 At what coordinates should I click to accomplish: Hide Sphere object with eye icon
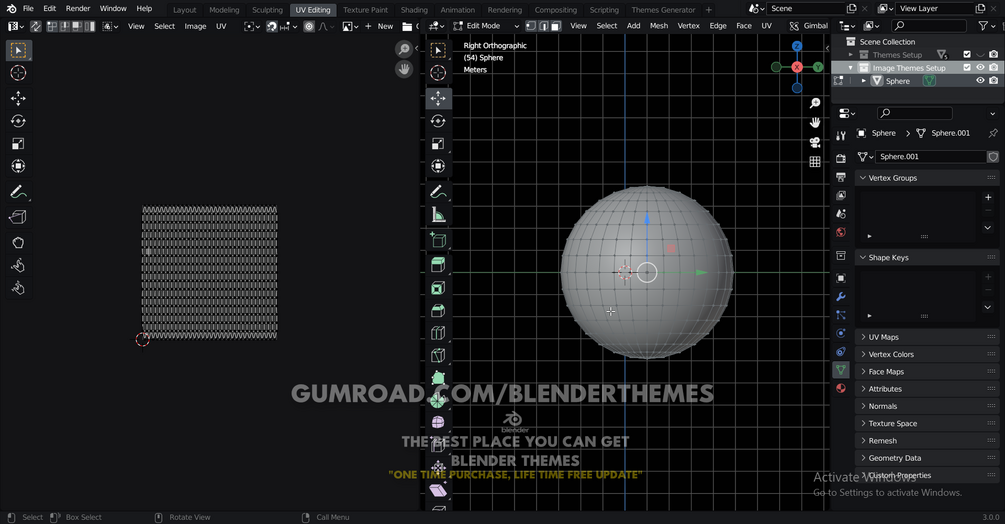(980, 81)
